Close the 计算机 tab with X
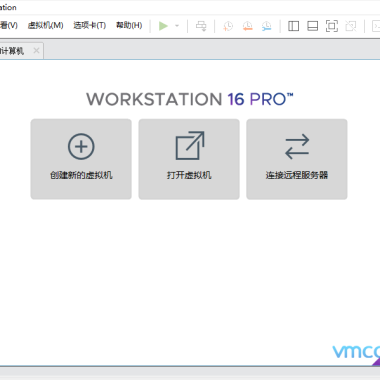The width and height of the screenshot is (380, 380). tap(36, 51)
